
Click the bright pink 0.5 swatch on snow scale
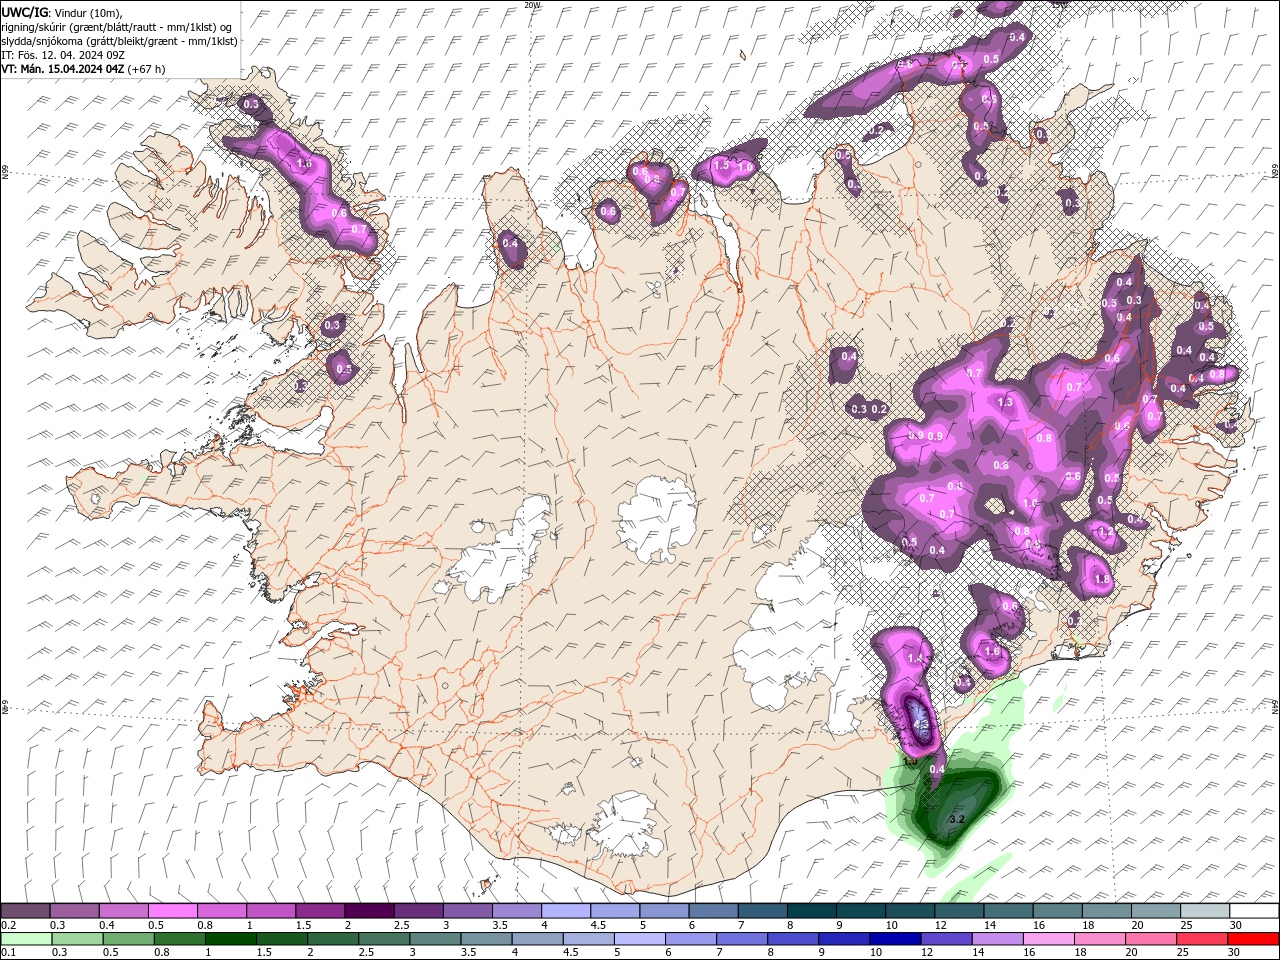pyautogui.click(x=172, y=911)
